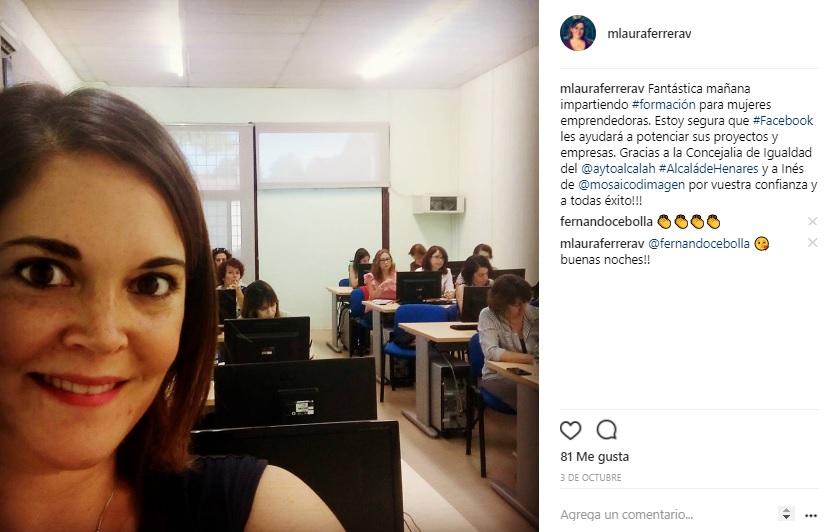
Task: Open the mlauraferrerav username in the header
Action: (x=649, y=34)
